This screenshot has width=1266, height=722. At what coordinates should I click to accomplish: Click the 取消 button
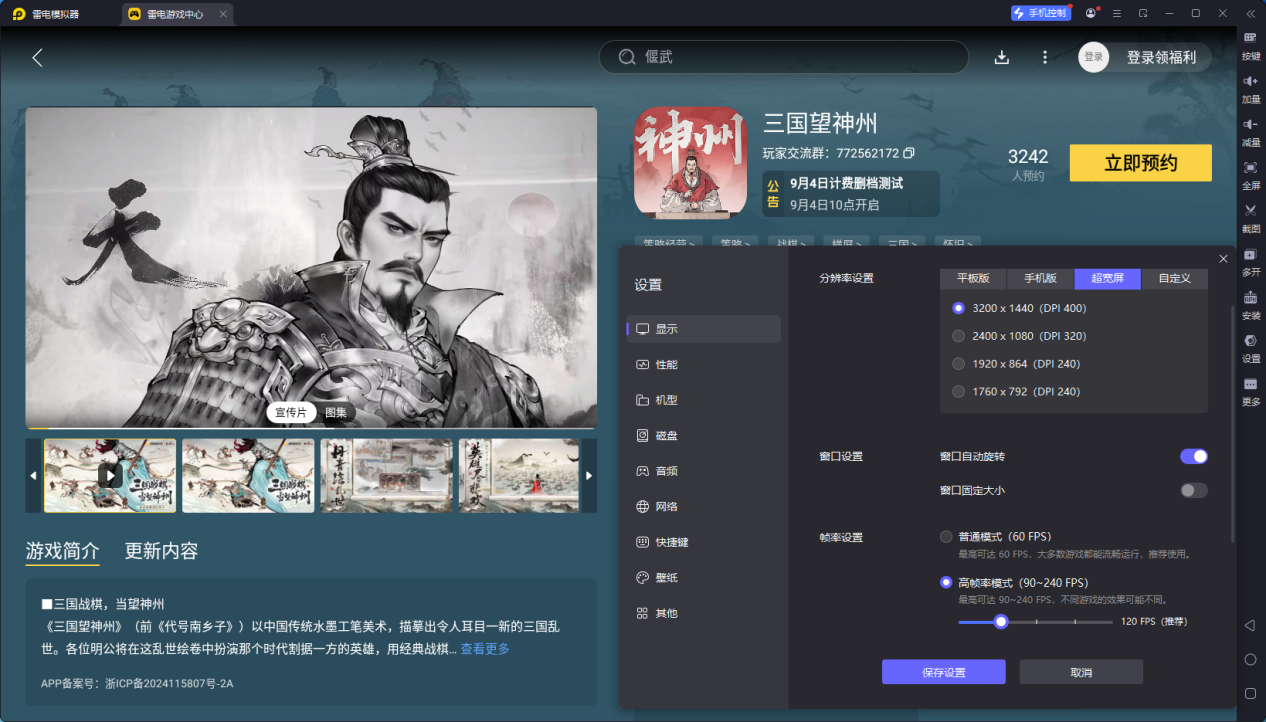coord(1081,672)
